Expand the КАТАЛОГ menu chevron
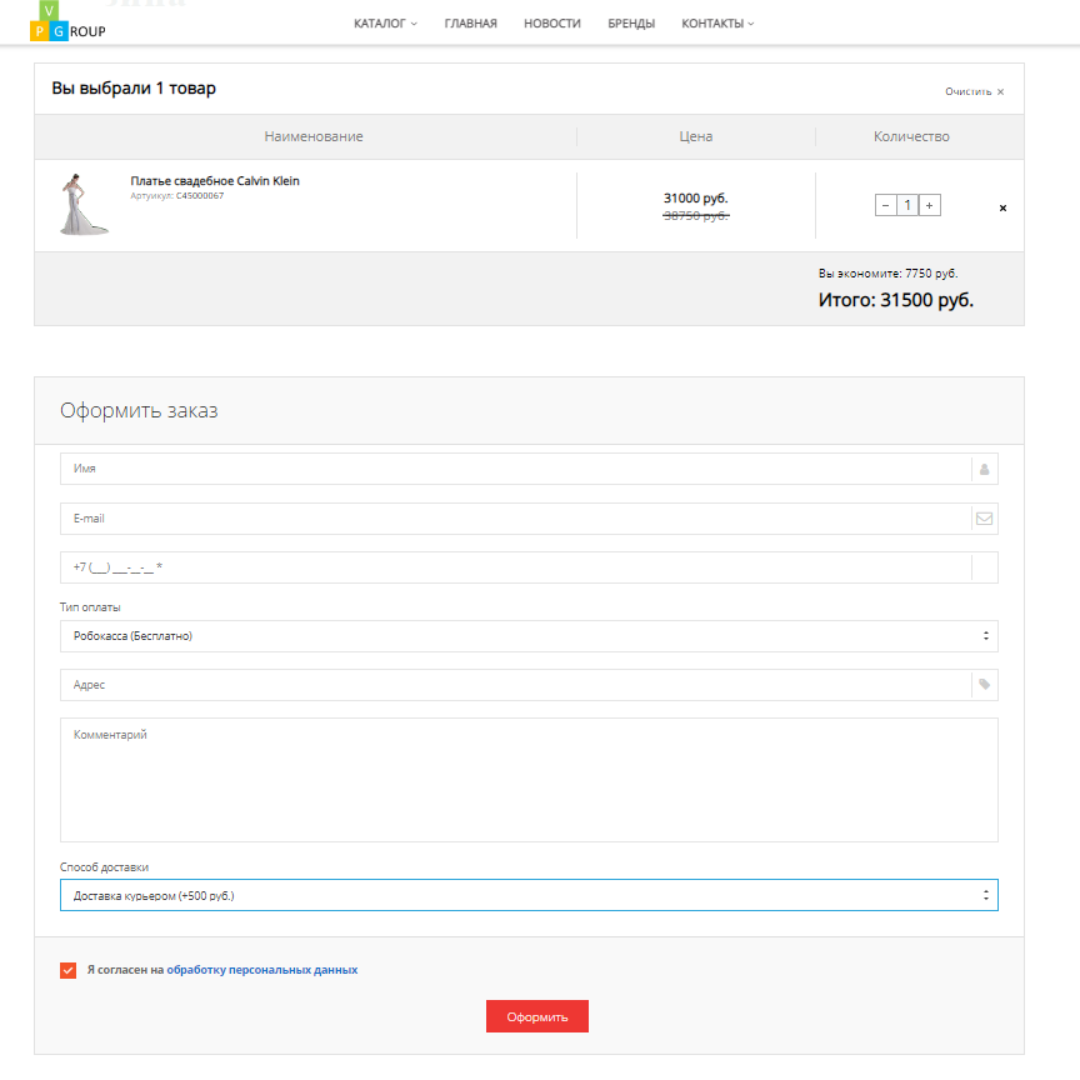Viewport: 1080px width, 1080px height. click(x=414, y=23)
